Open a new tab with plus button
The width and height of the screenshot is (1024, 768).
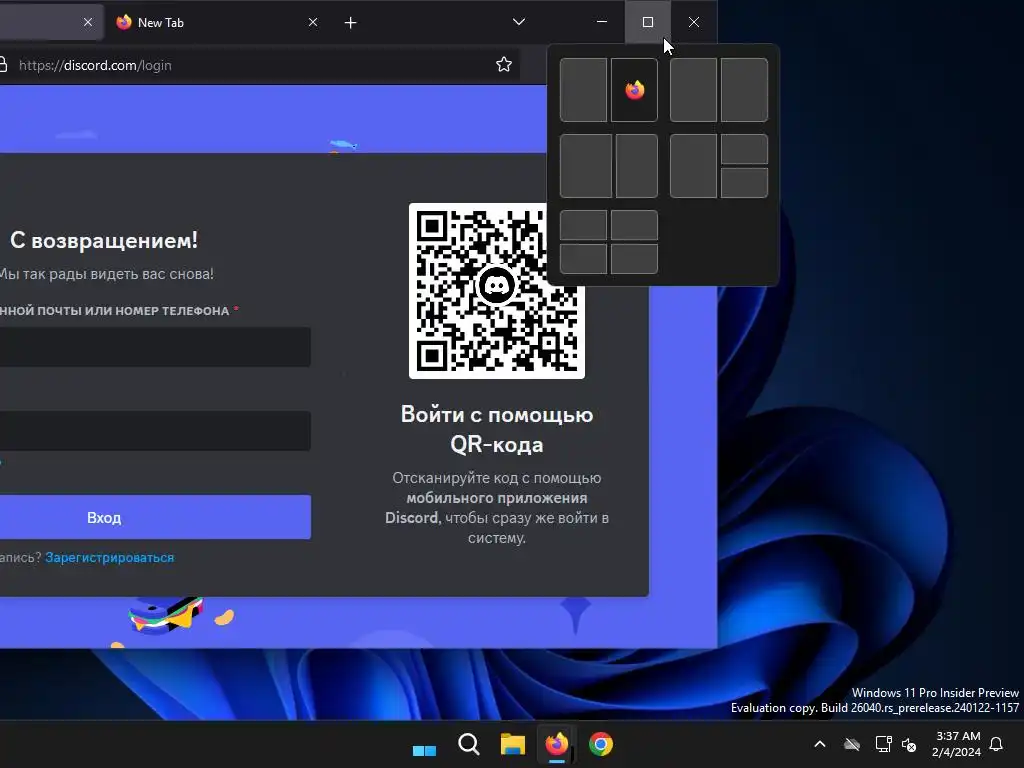(x=351, y=23)
